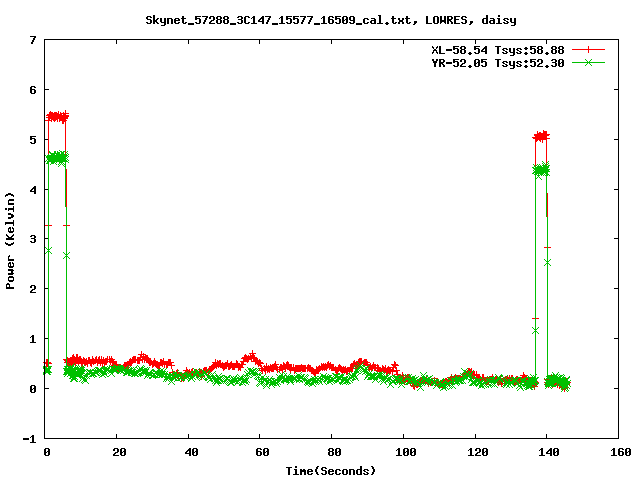Click the x-axis tick label 40
The height and width of the screenshot is (480, 640).
[x=191, y=452]
